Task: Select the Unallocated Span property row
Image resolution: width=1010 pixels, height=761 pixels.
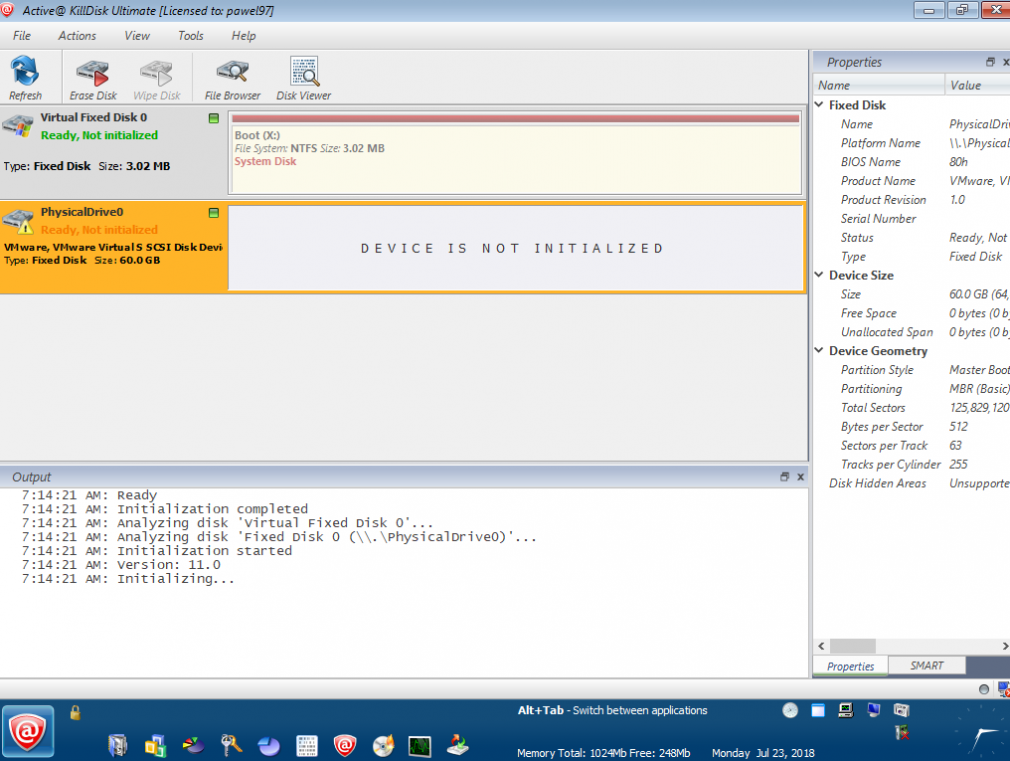Action: (x=911, y=332)
